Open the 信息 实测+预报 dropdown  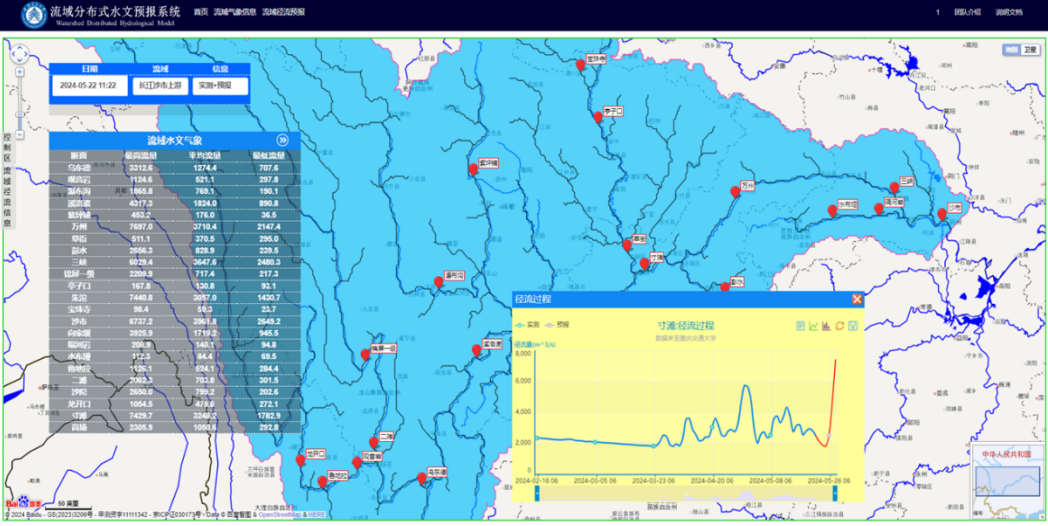pos(220,86)
